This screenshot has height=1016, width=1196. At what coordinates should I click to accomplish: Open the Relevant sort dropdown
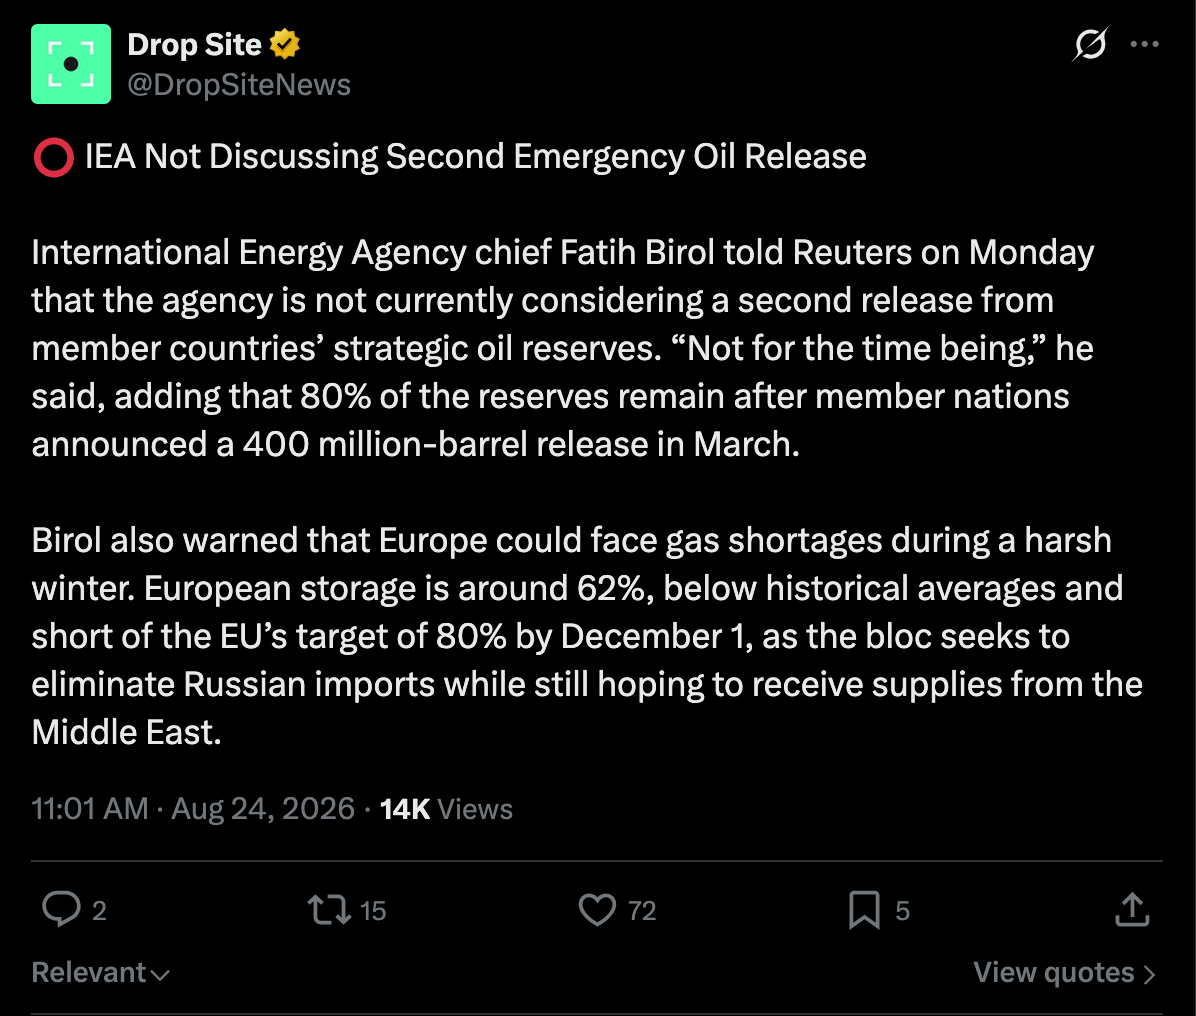tap(100, 973)
